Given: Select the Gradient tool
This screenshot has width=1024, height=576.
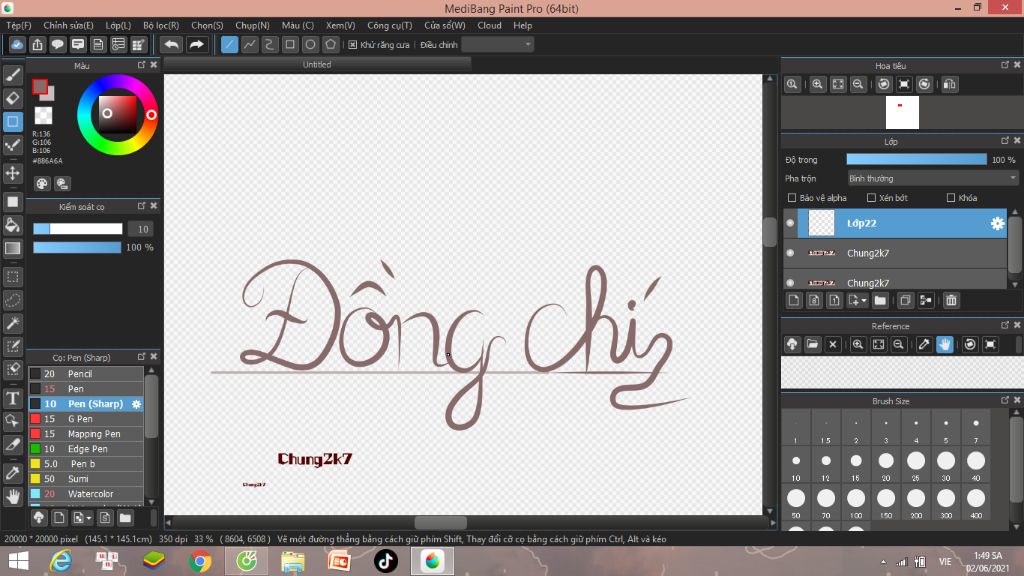Looking at the screenshot, I should (x=12, y=248).
